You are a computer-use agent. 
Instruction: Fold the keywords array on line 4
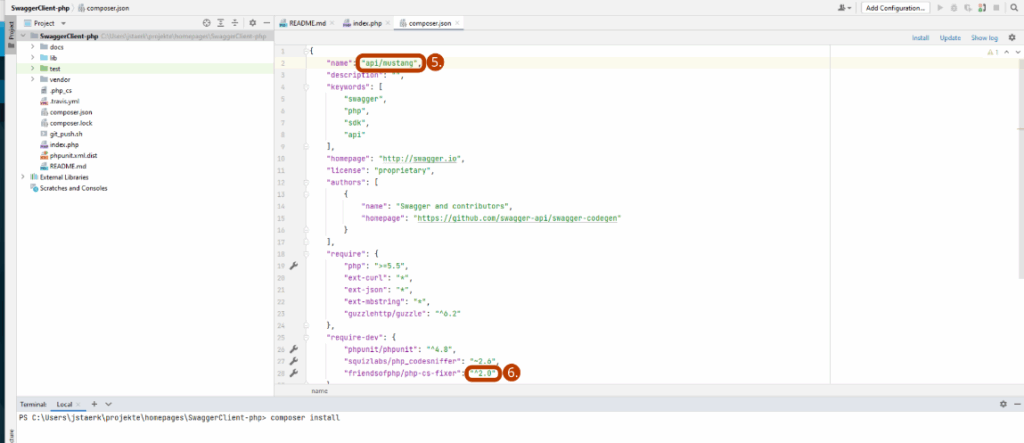pos(306,87)
